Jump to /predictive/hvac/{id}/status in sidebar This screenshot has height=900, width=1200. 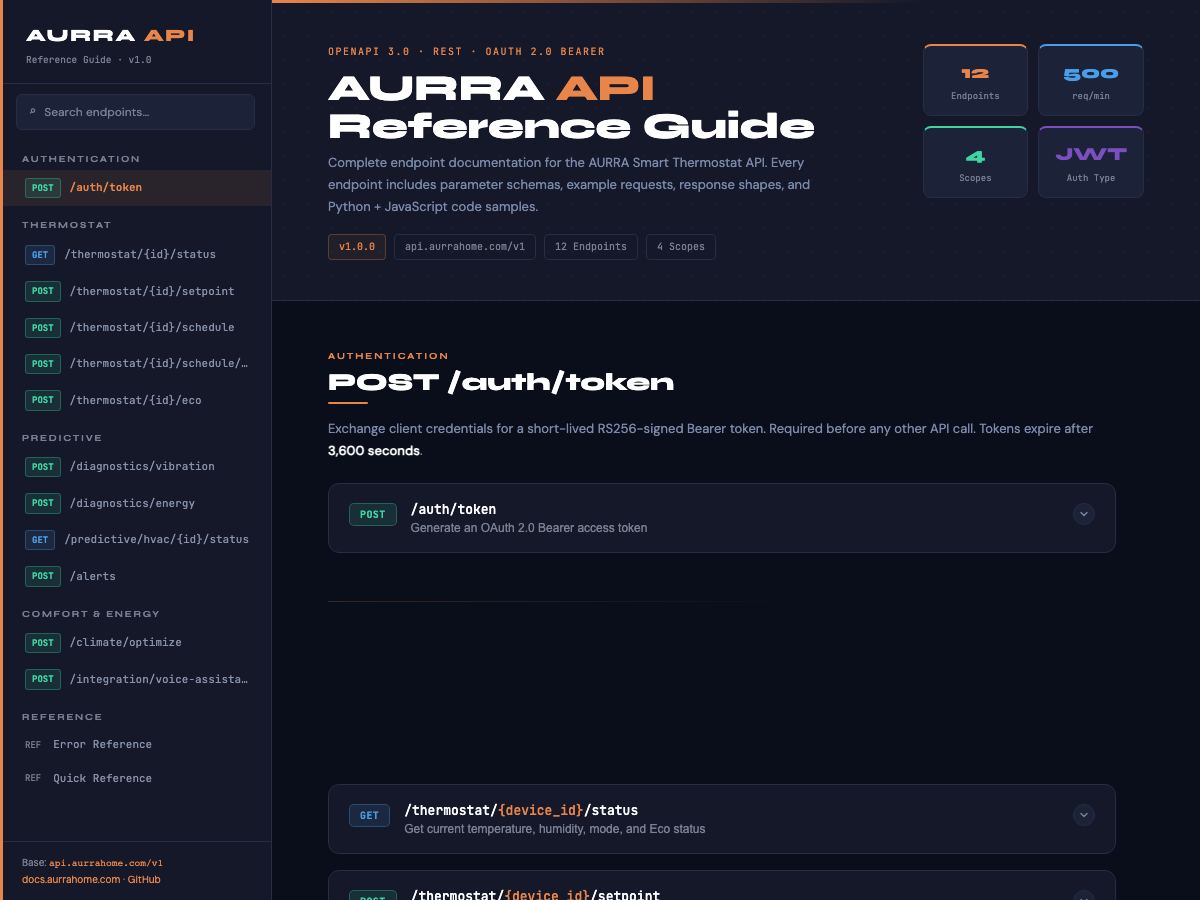point(136,539)
